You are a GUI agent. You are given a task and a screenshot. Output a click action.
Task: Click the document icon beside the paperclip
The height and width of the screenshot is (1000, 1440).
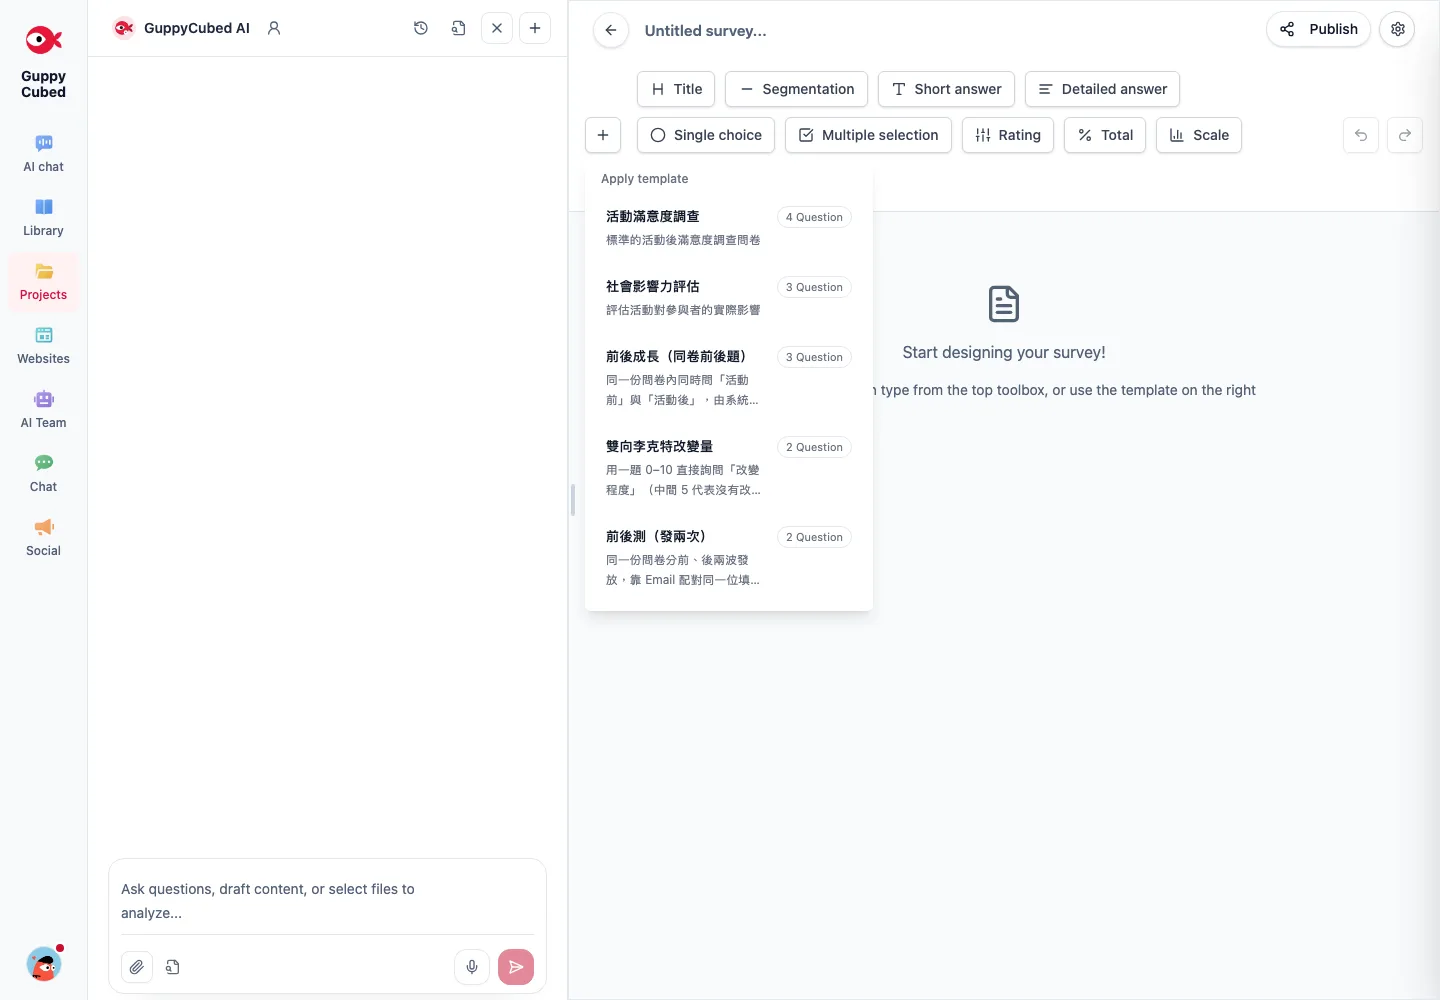click(173, 967)
